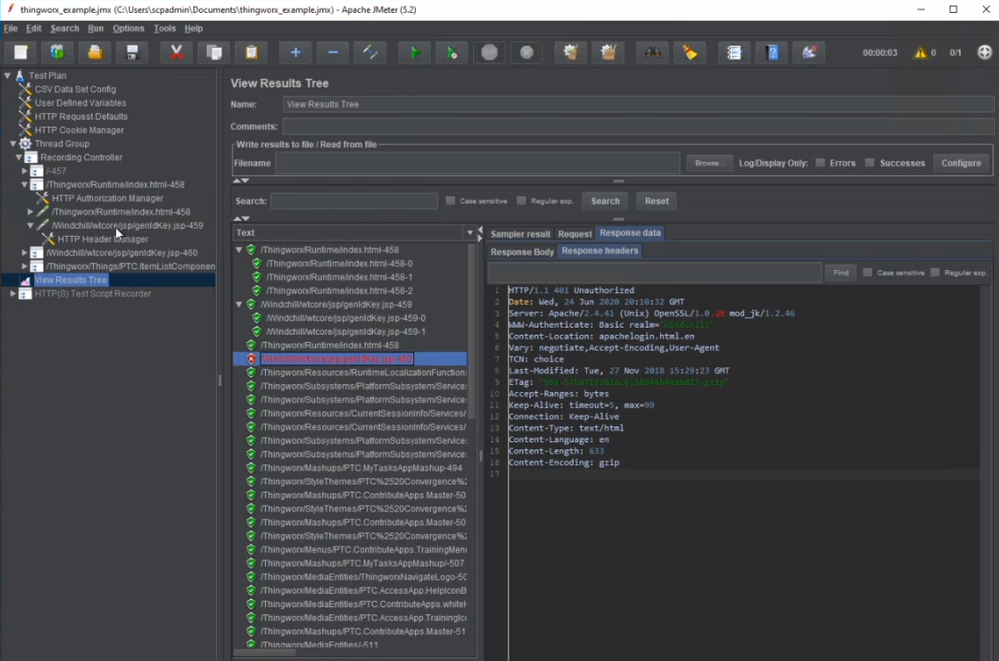Click the New test plan toolbar icon
This screenshot has width=999, height=661.
coord(20,53)
